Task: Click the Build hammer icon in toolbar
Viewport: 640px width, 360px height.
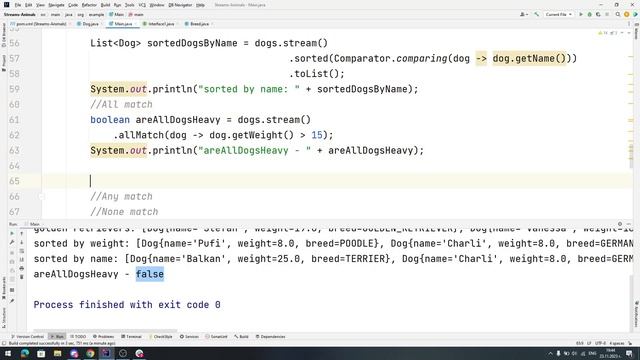Action: (536, 14)
